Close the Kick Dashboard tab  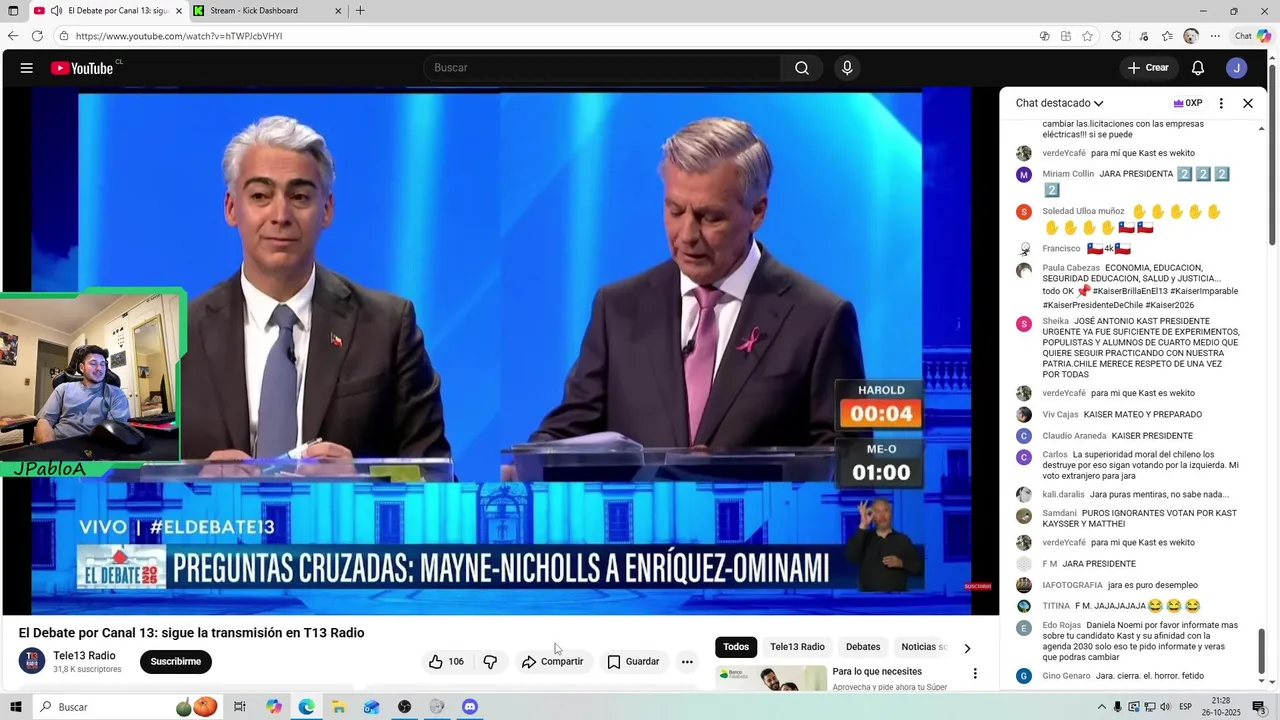(338, 11)
